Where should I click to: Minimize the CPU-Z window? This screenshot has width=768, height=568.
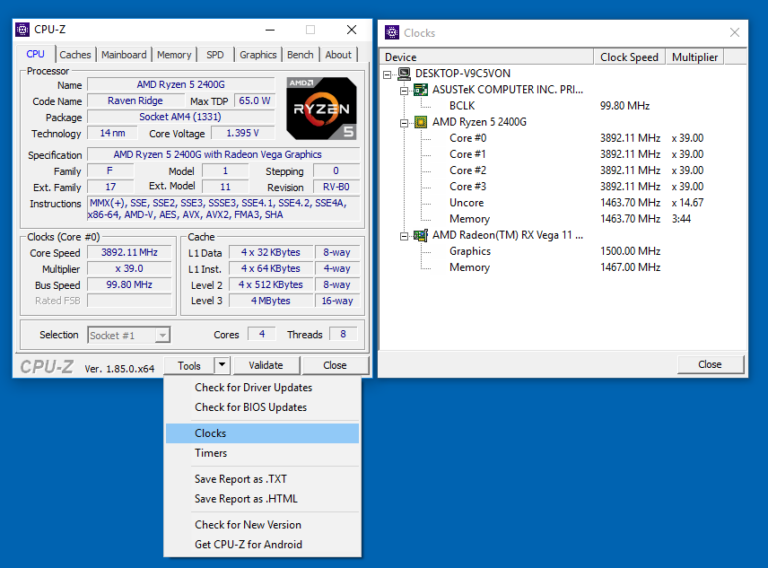coord(270,30)
